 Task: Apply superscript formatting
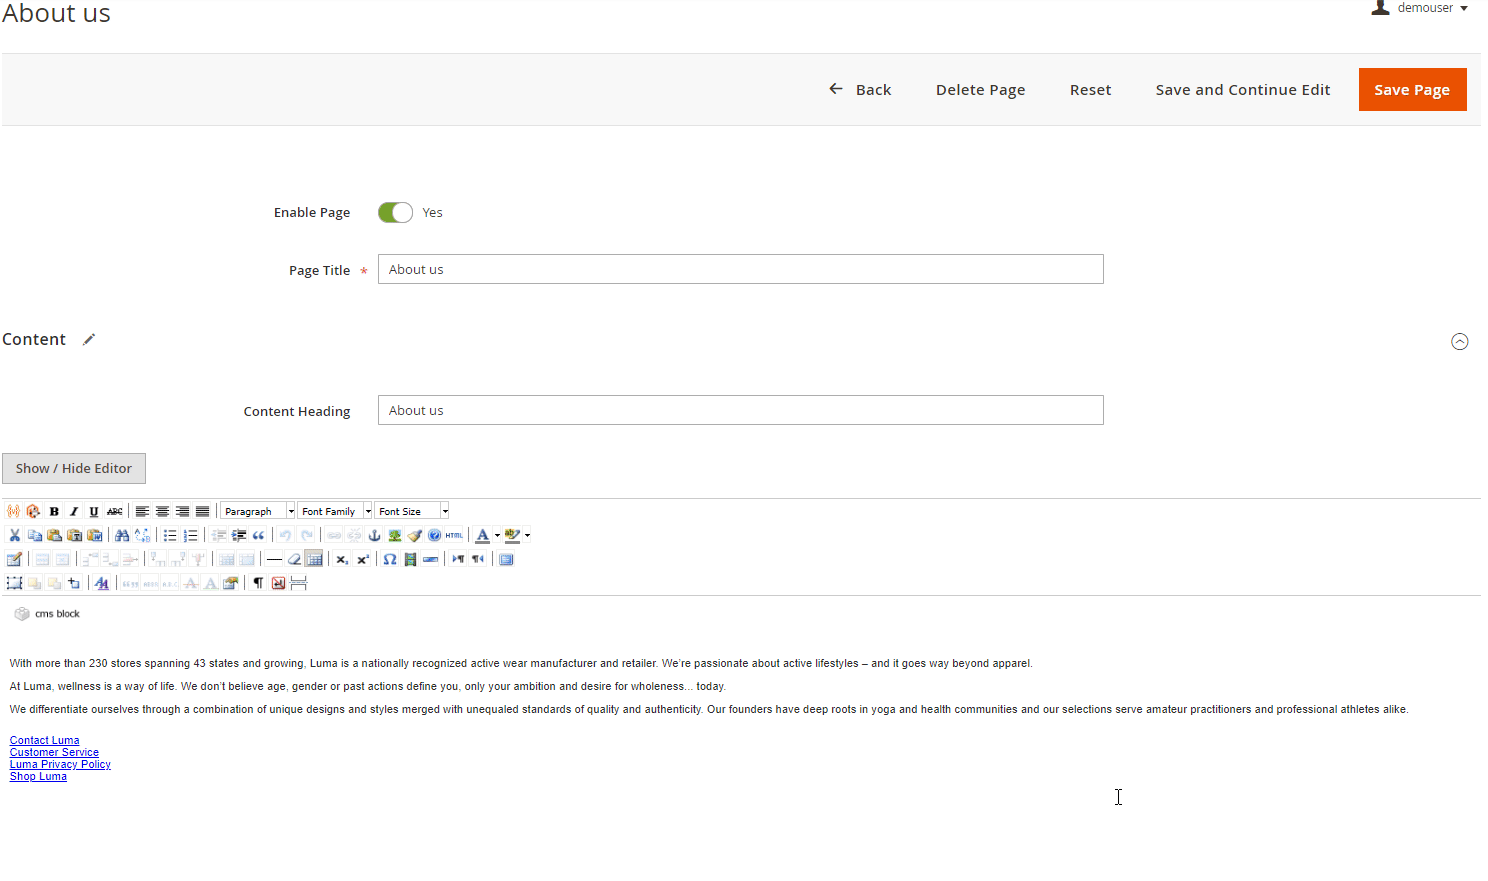(x=362, y=559)
